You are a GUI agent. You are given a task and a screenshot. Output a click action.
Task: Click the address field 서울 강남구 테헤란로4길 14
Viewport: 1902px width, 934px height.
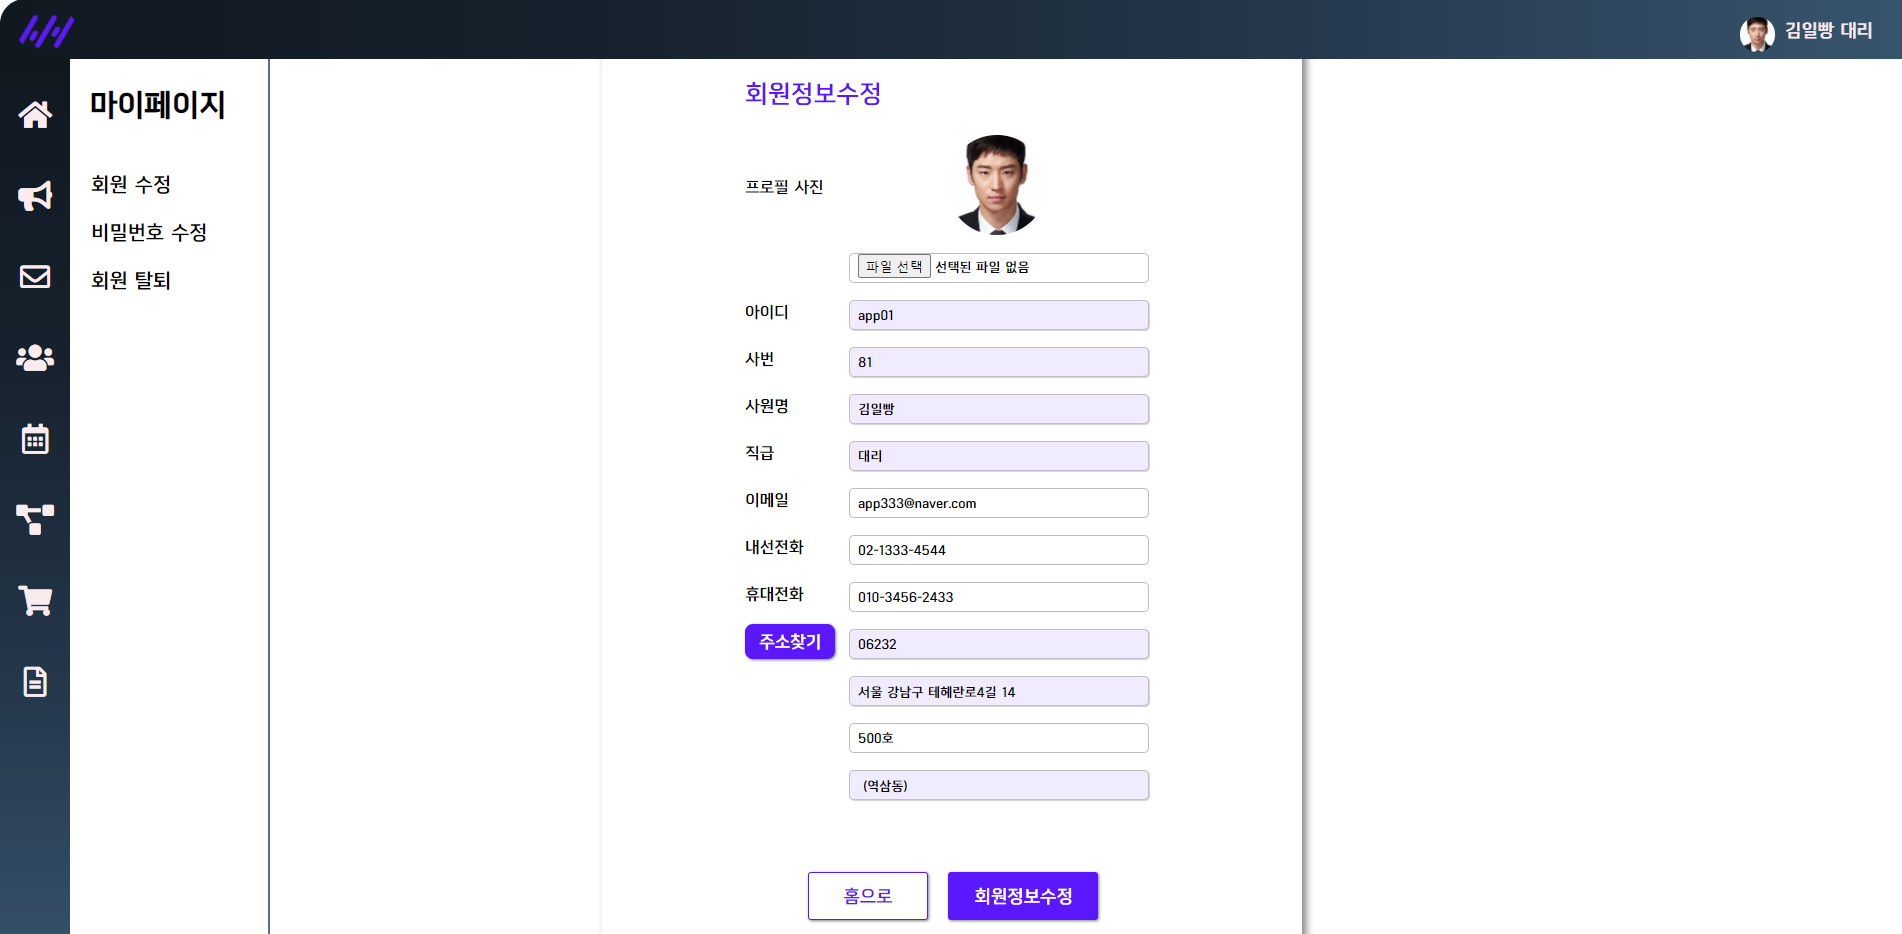999,691
